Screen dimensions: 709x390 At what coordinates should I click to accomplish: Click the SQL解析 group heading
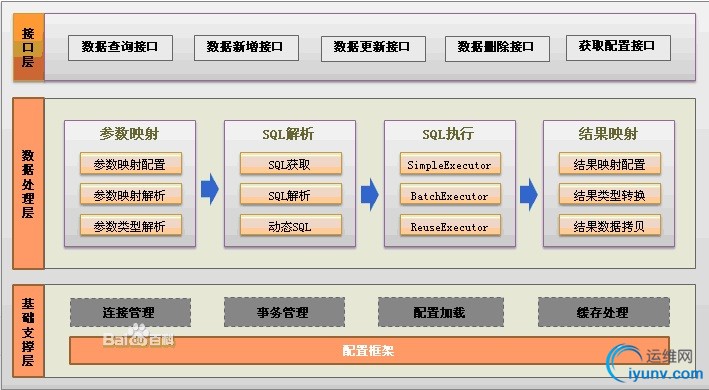[288, 134]
